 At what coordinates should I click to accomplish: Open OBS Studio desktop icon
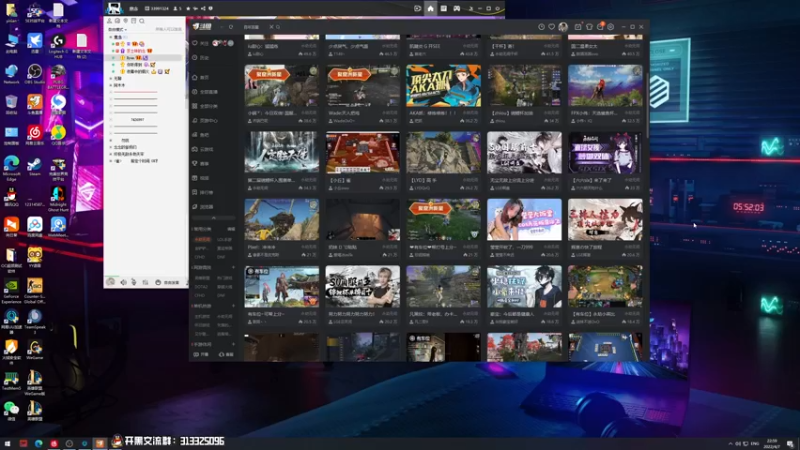35,74
